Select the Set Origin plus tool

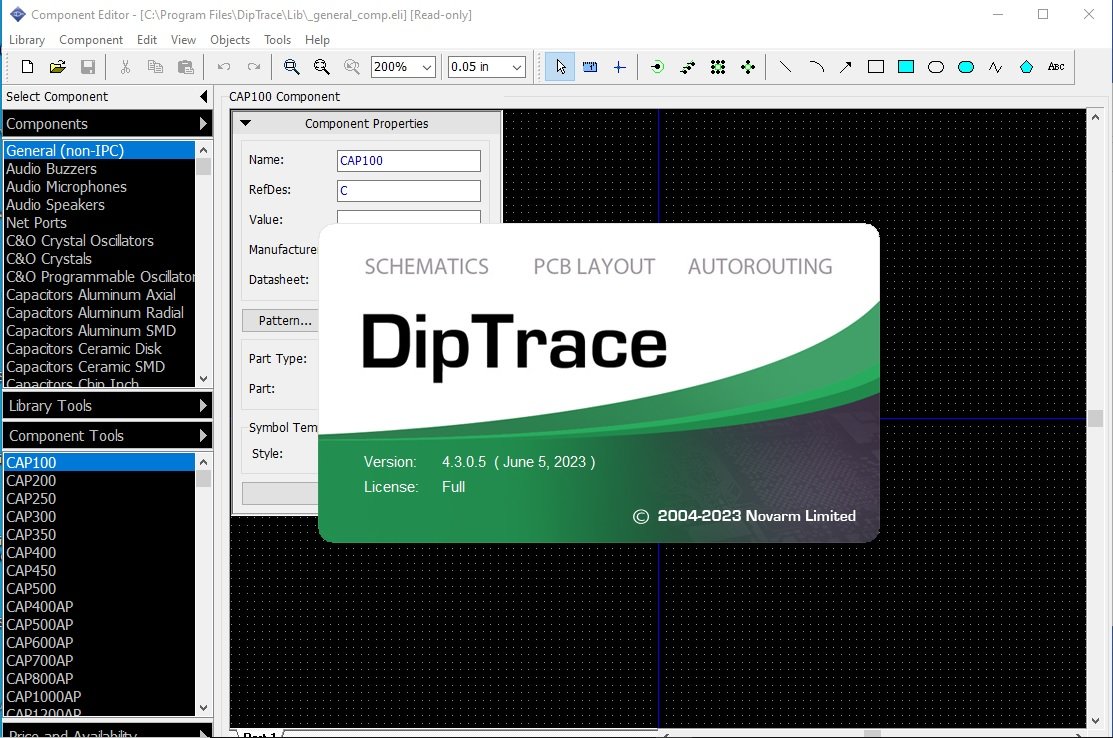619,67
